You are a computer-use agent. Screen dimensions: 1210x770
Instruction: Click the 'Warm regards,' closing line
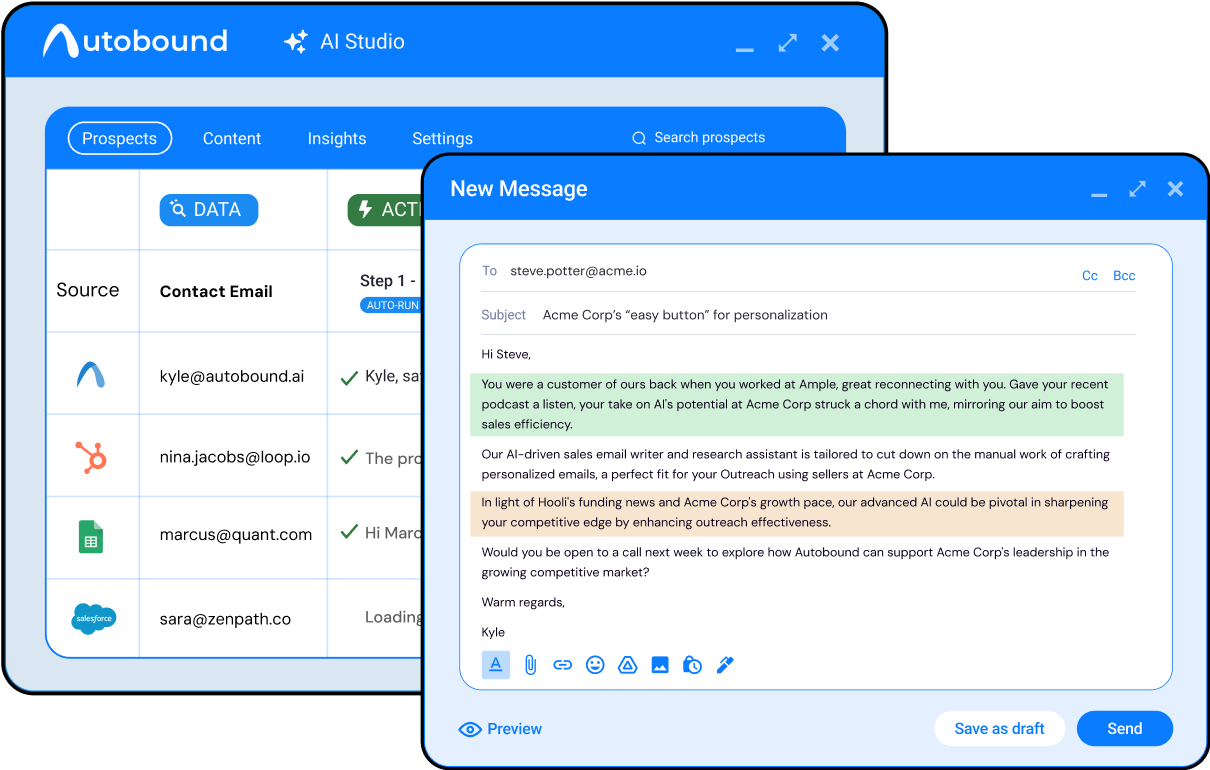coord(523,602)
